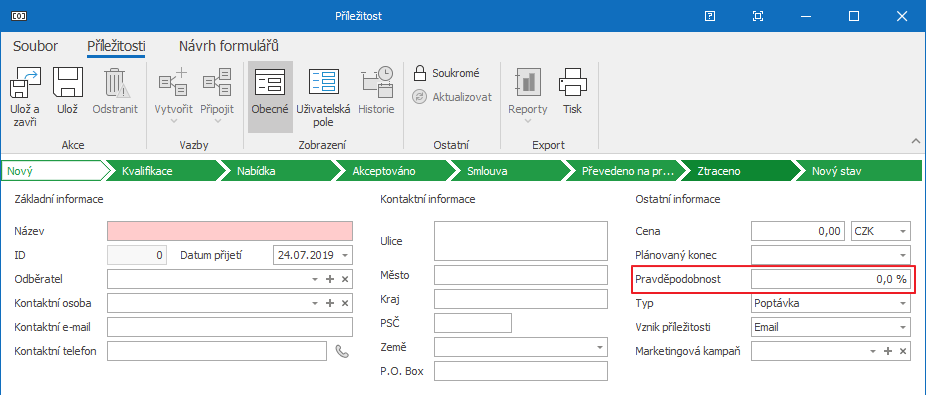Click the Ulož a zavři save-and-close icon
Image resolution: width=926 pixels, height=395 pixels.
(25, 82)
